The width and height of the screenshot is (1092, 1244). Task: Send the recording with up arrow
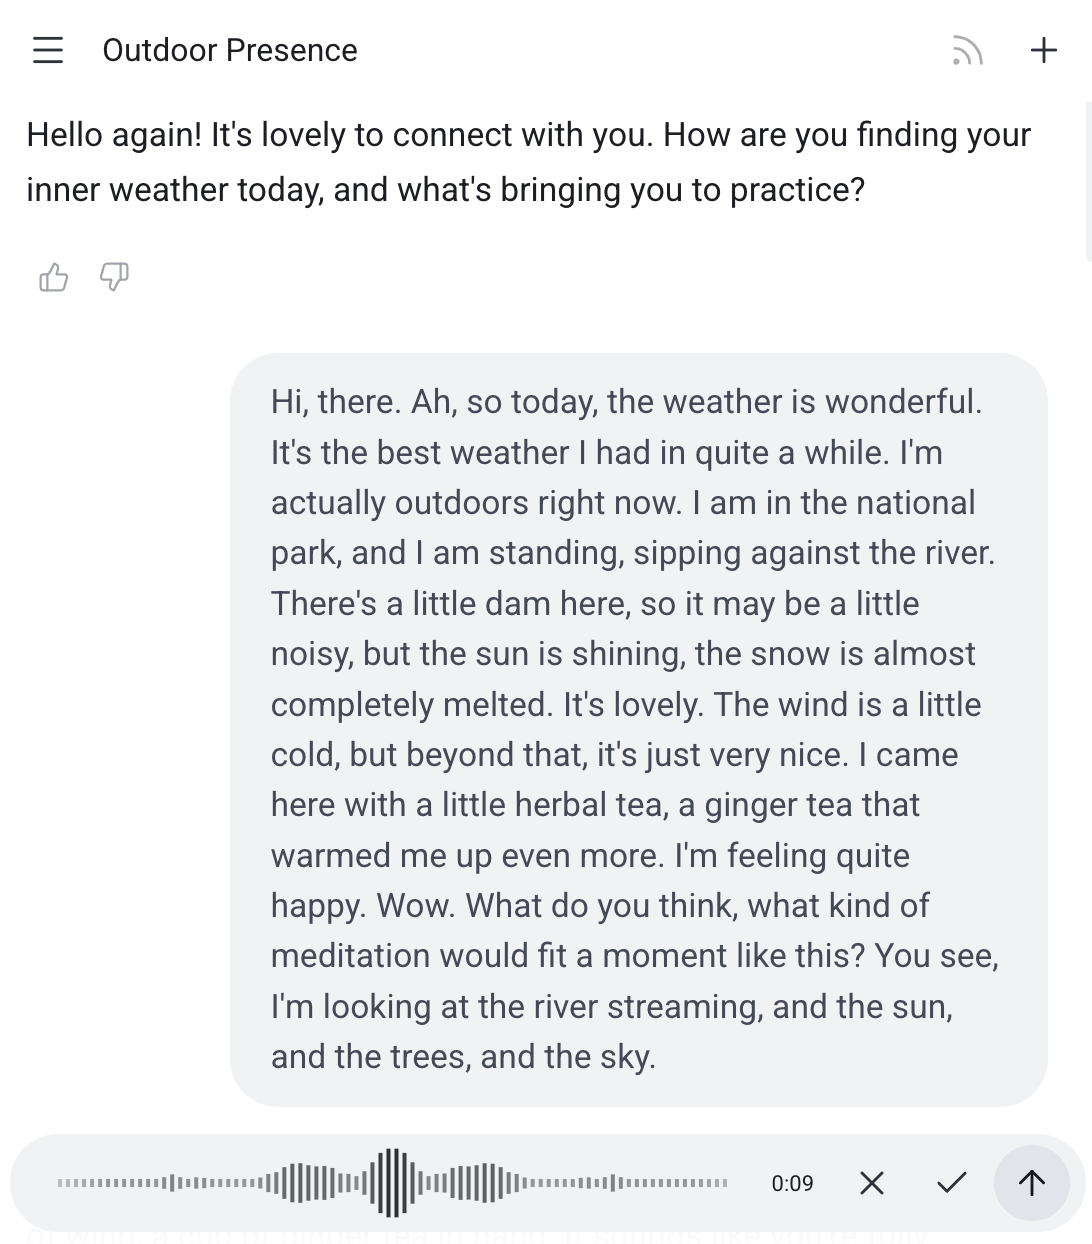pyautogui.click(x=1031, y=1183)
